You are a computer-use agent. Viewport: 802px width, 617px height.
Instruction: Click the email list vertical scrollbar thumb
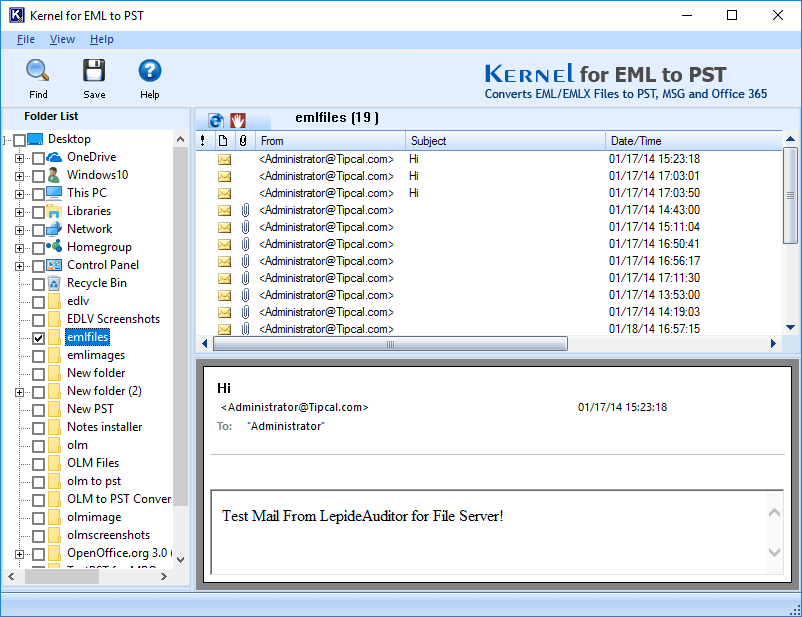790,195
